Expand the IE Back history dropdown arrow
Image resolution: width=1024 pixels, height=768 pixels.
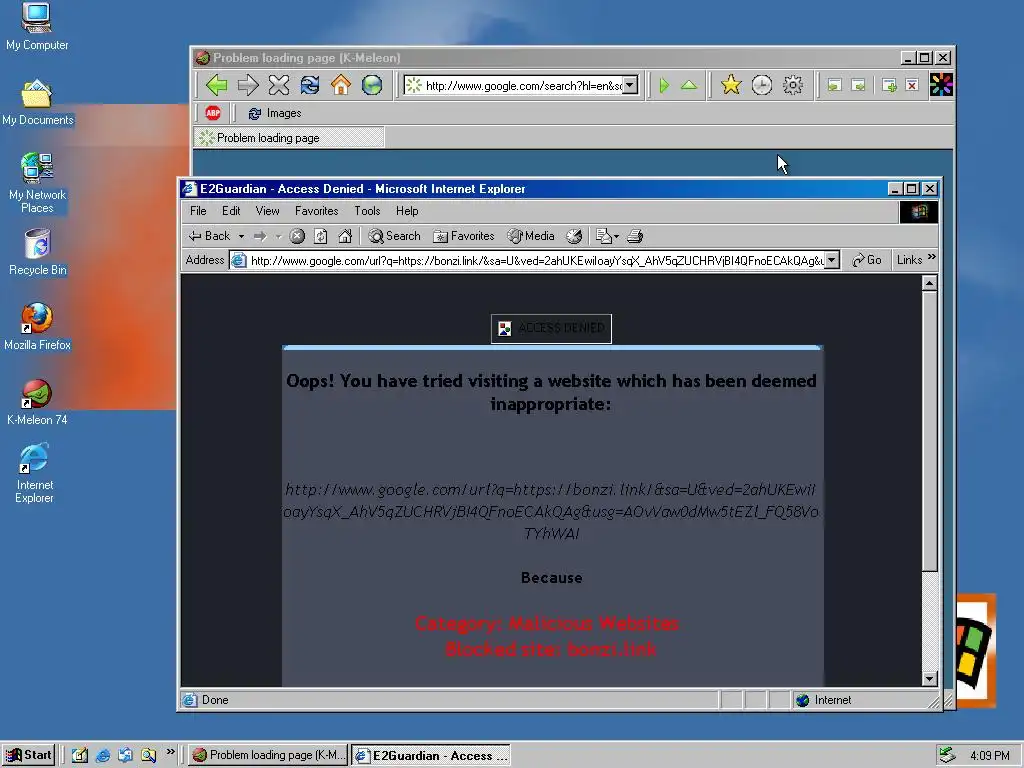coord(241,236)
